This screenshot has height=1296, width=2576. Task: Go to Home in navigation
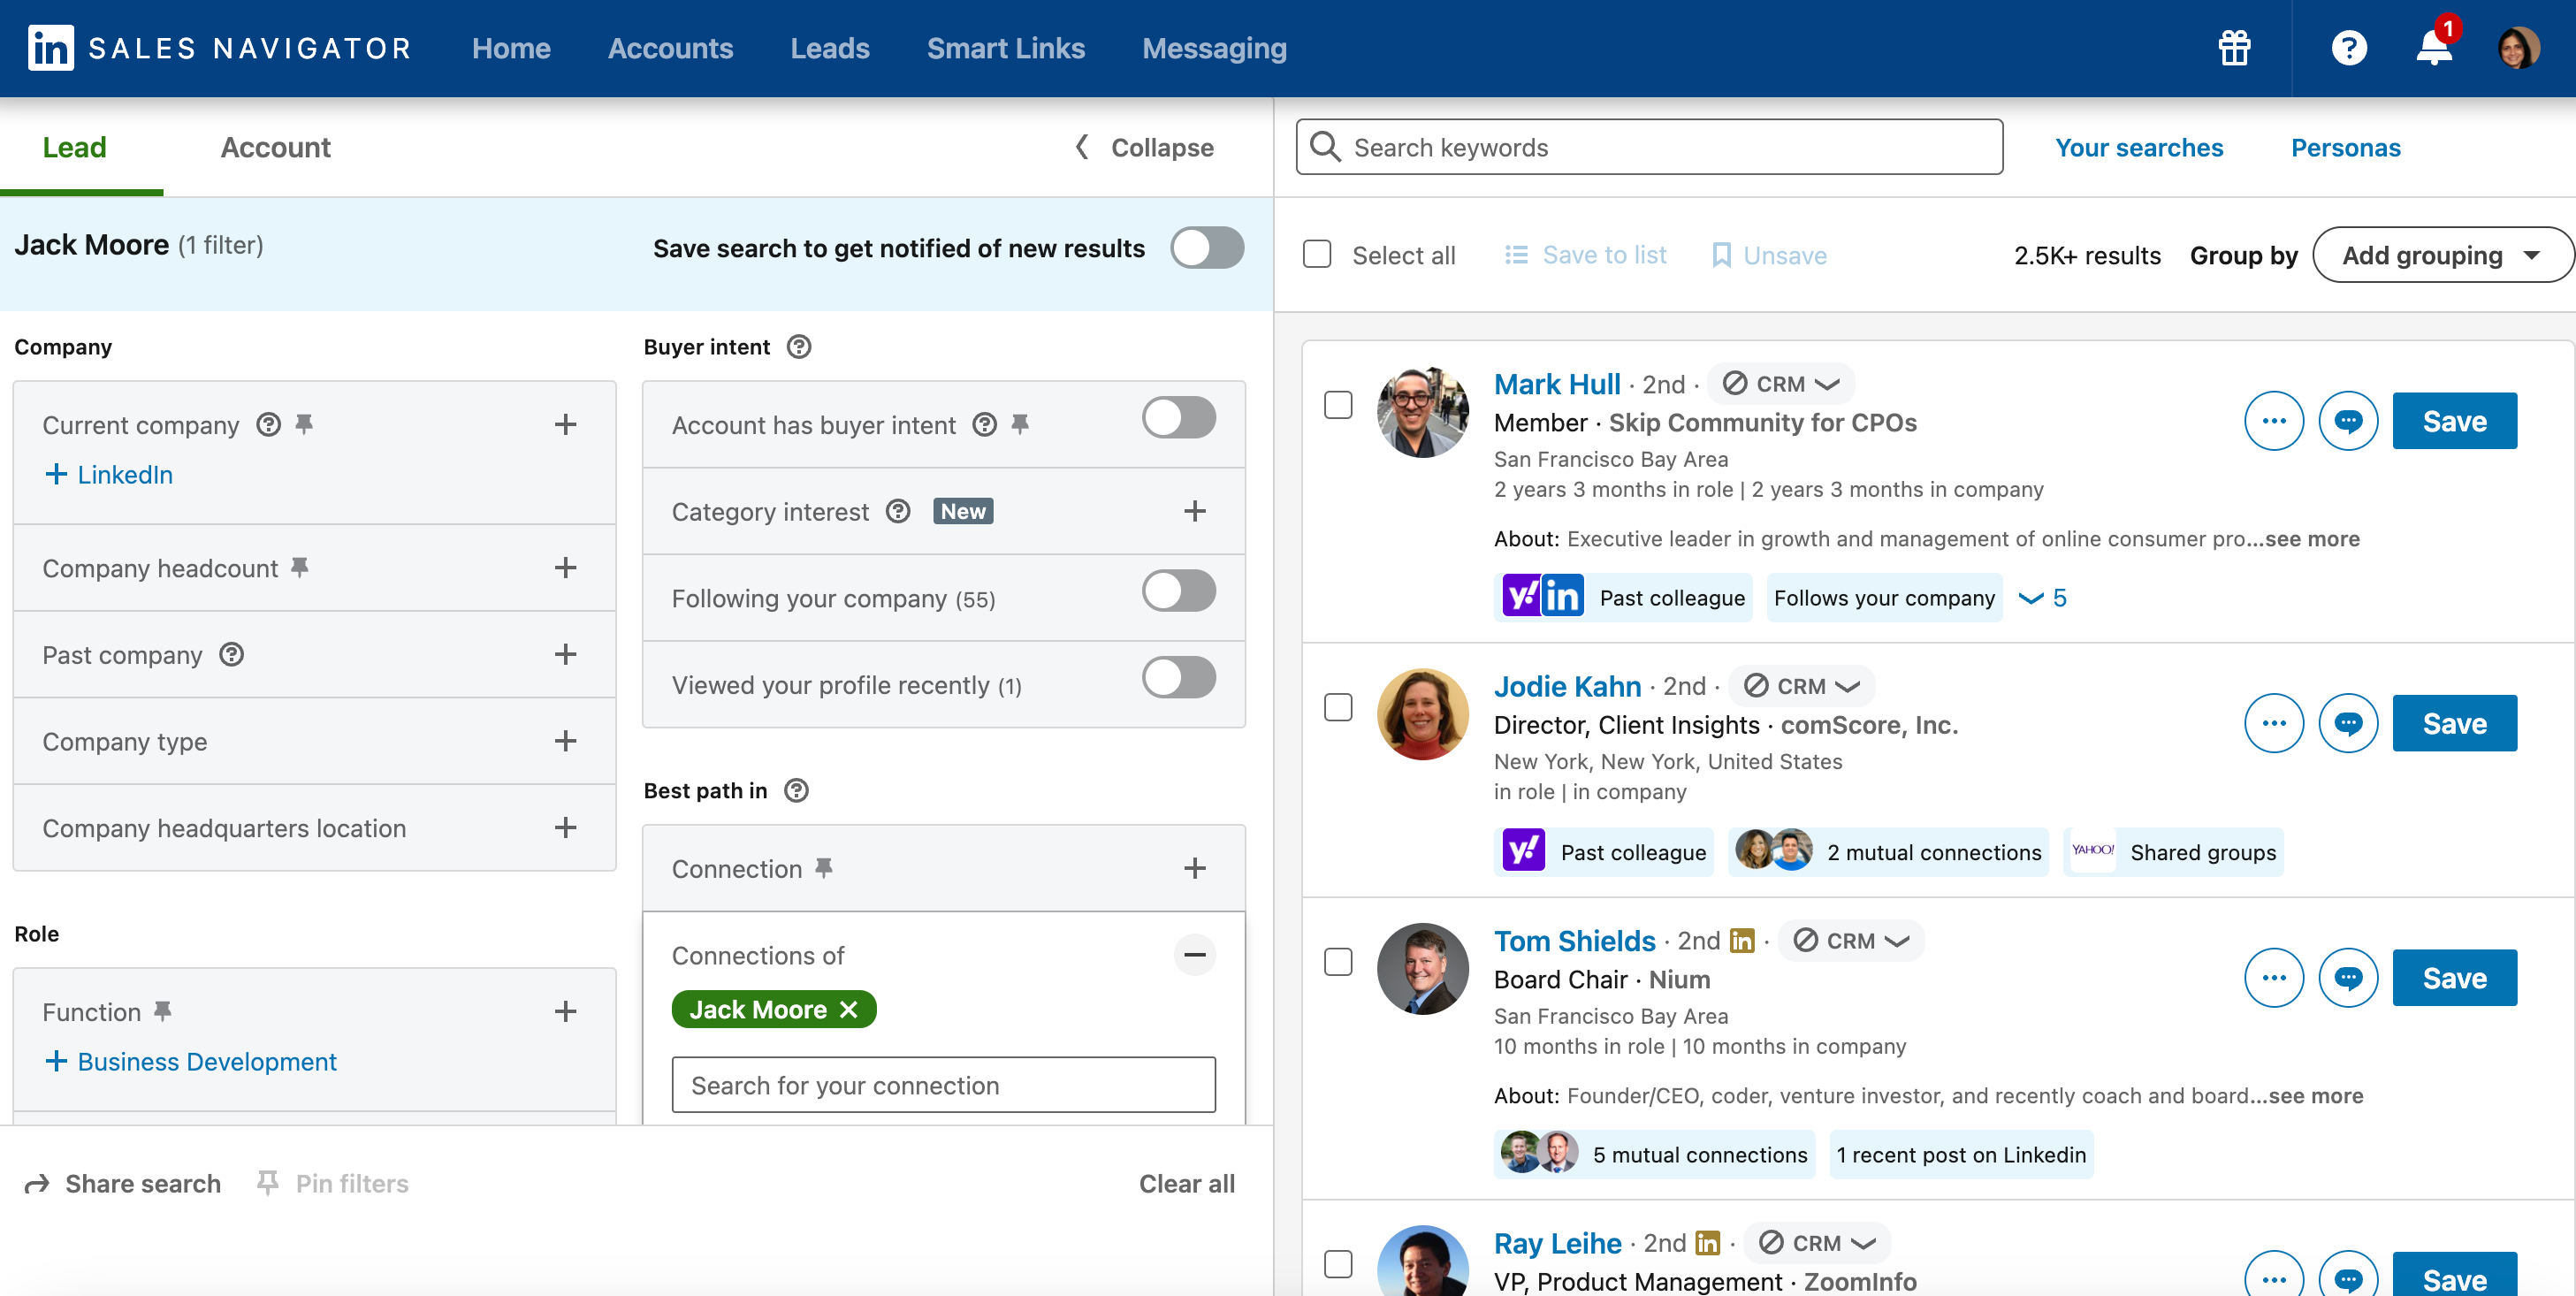pos(511,48)
